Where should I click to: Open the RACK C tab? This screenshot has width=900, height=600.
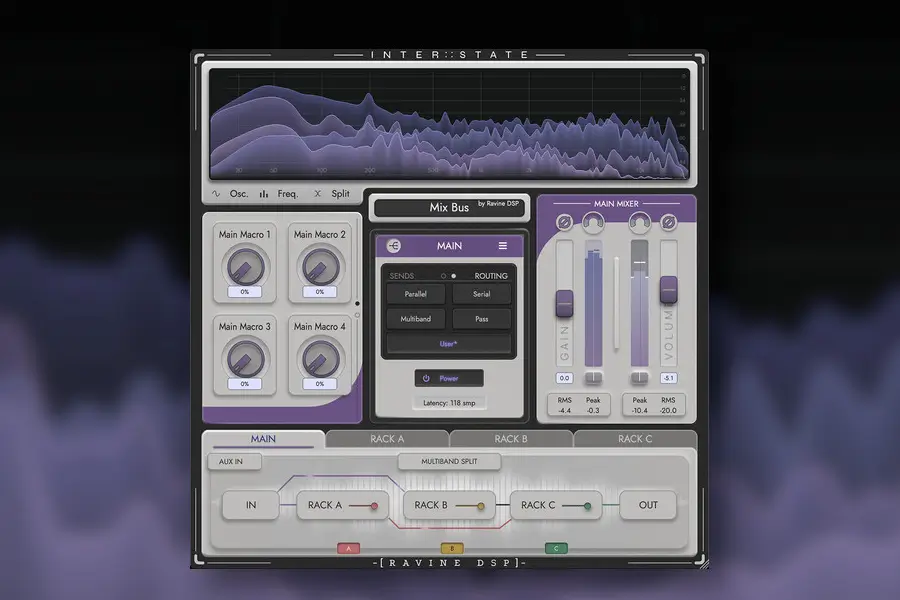point(635,439)
